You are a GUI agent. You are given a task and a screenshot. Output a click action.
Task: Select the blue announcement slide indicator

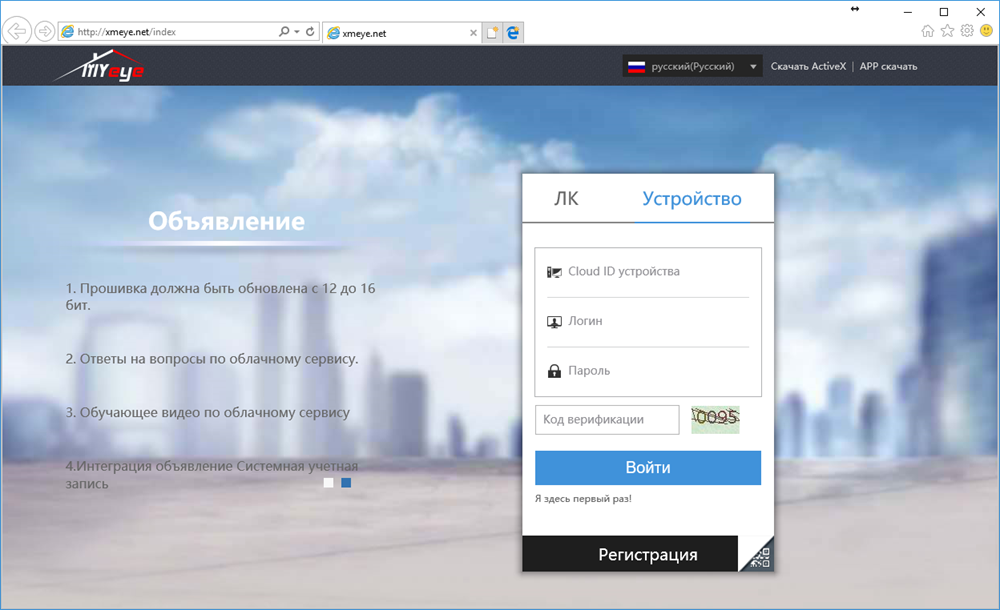coord(346,483)
